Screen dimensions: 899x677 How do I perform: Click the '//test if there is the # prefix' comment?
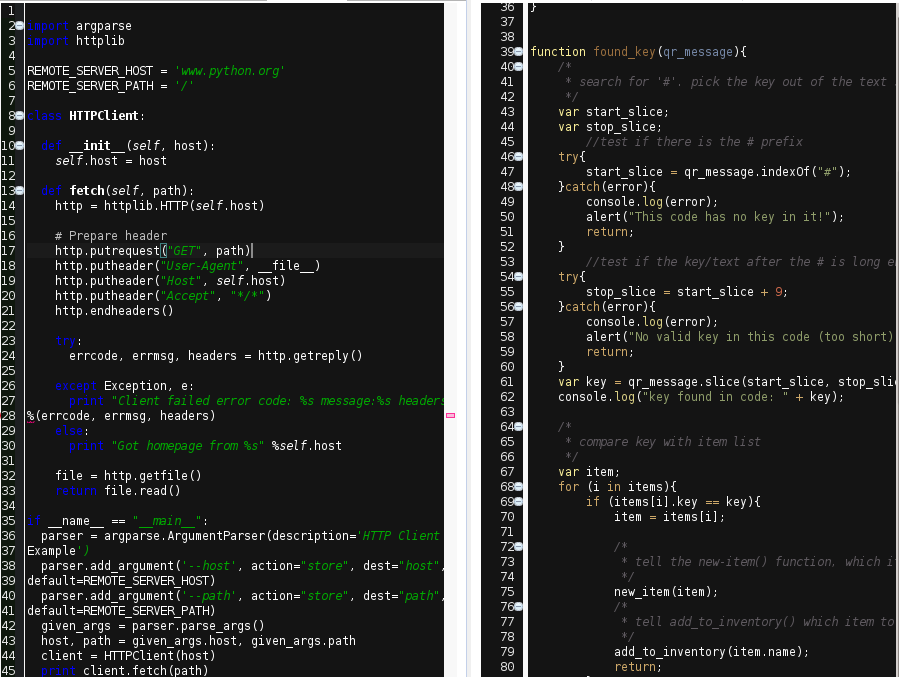coord(694,142)
